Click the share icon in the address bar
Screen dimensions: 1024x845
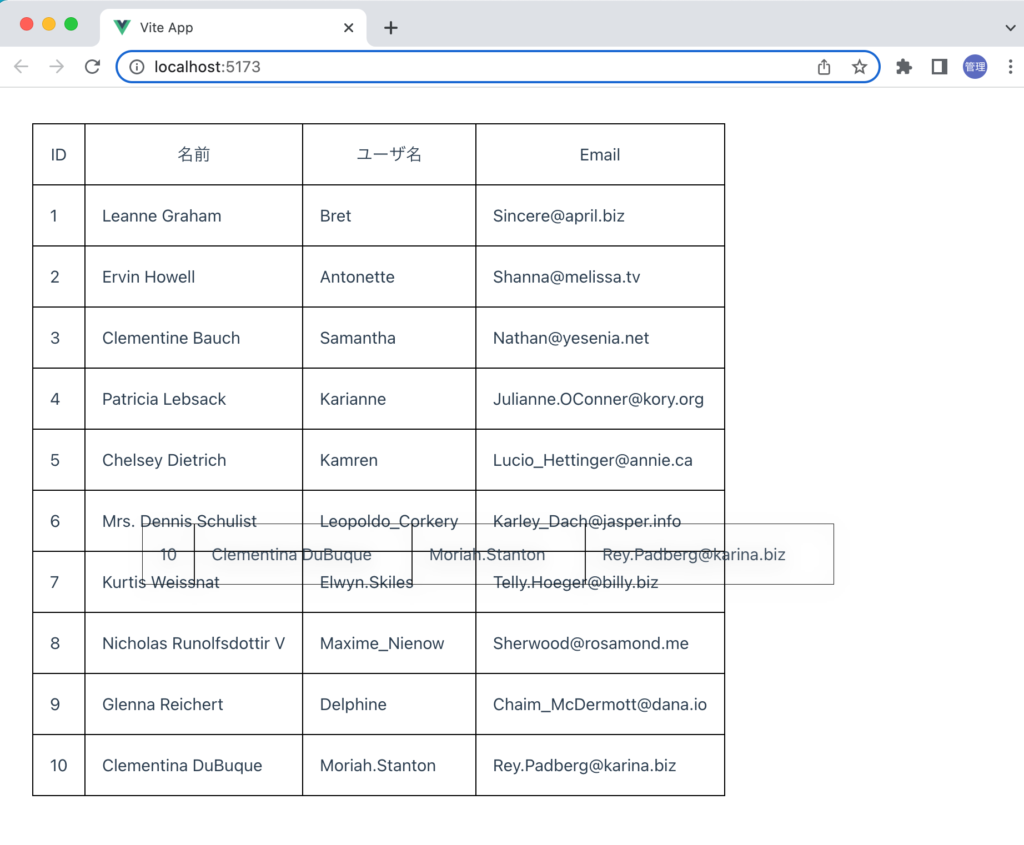pyautogui.click(x=823, y=67)
